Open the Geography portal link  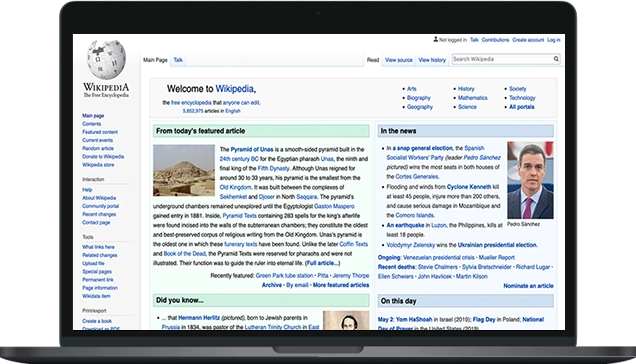point(420,107)
